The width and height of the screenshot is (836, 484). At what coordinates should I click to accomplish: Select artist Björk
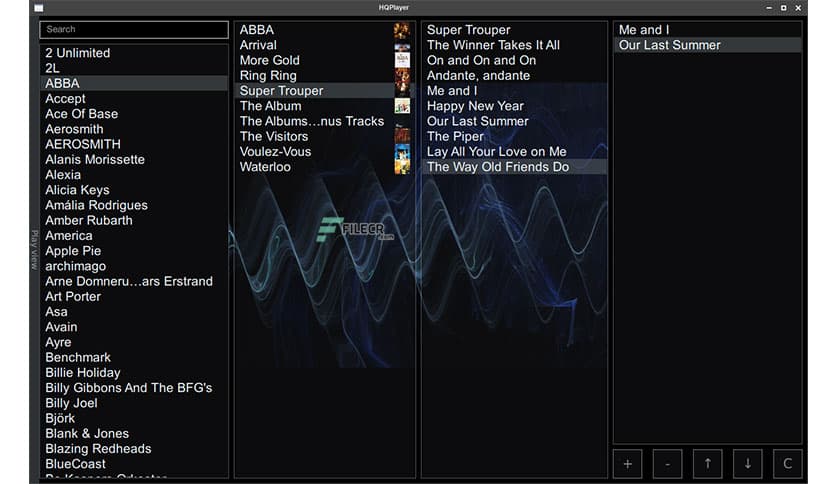tap(134, 418)
